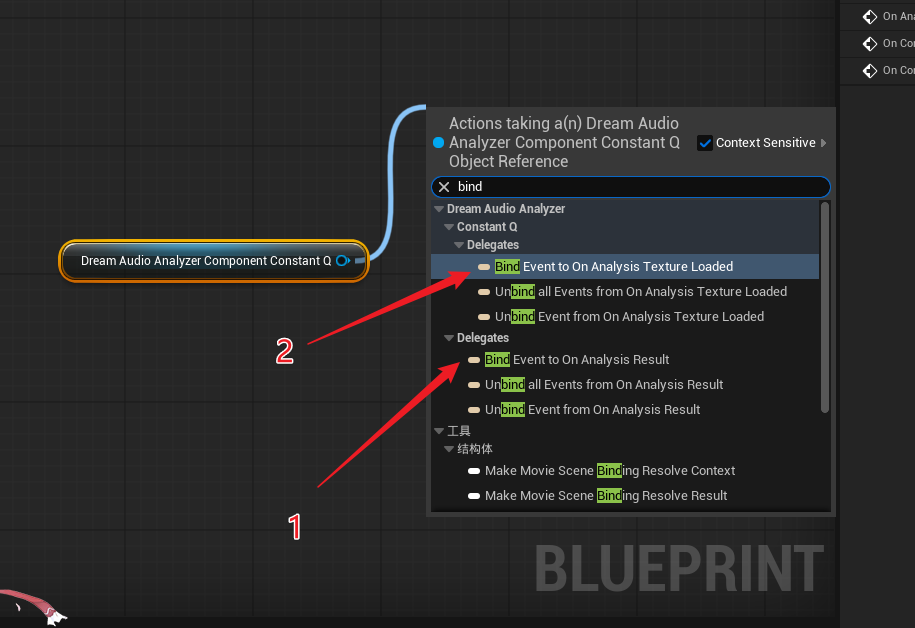Toggle the Context Sensitive checkbox

704,143
